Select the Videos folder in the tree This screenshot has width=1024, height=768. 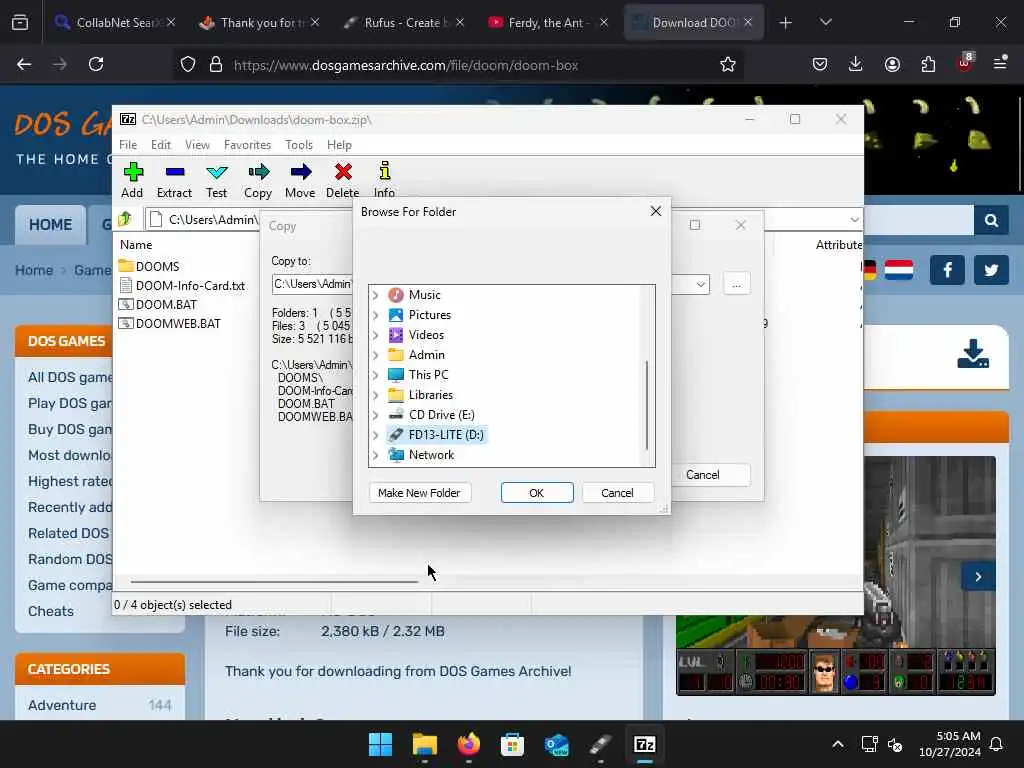[426, 335]
